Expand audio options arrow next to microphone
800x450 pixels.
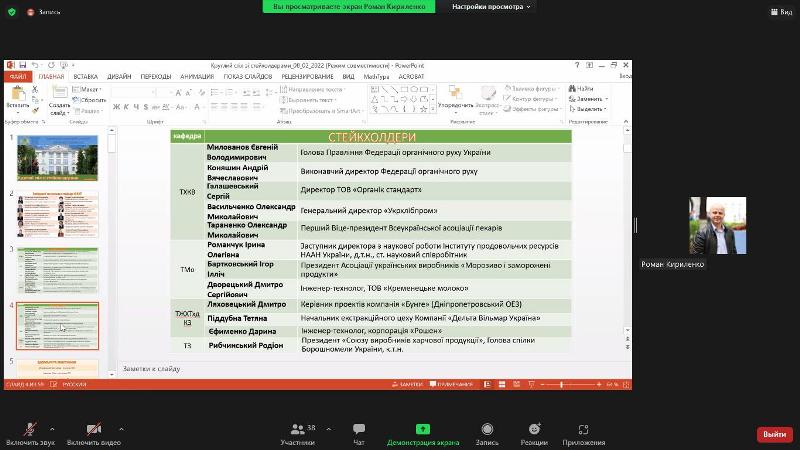[x=53, y=429]
